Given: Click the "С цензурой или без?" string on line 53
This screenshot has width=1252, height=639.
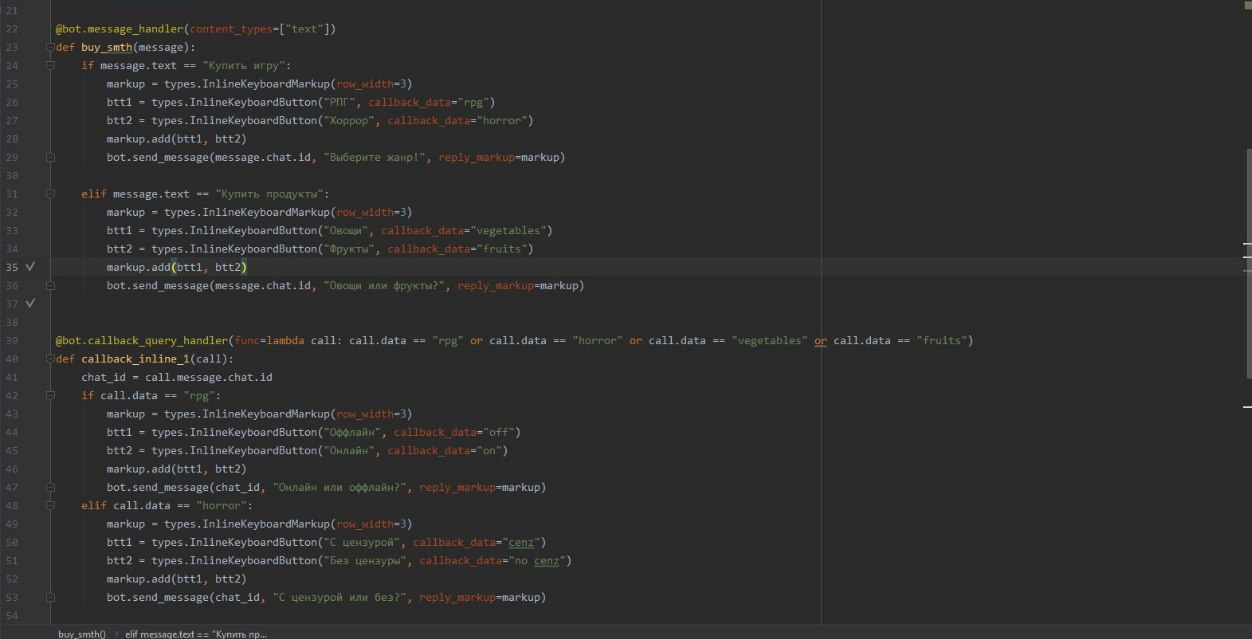Looking at the screenshot, I should (340, 597).
